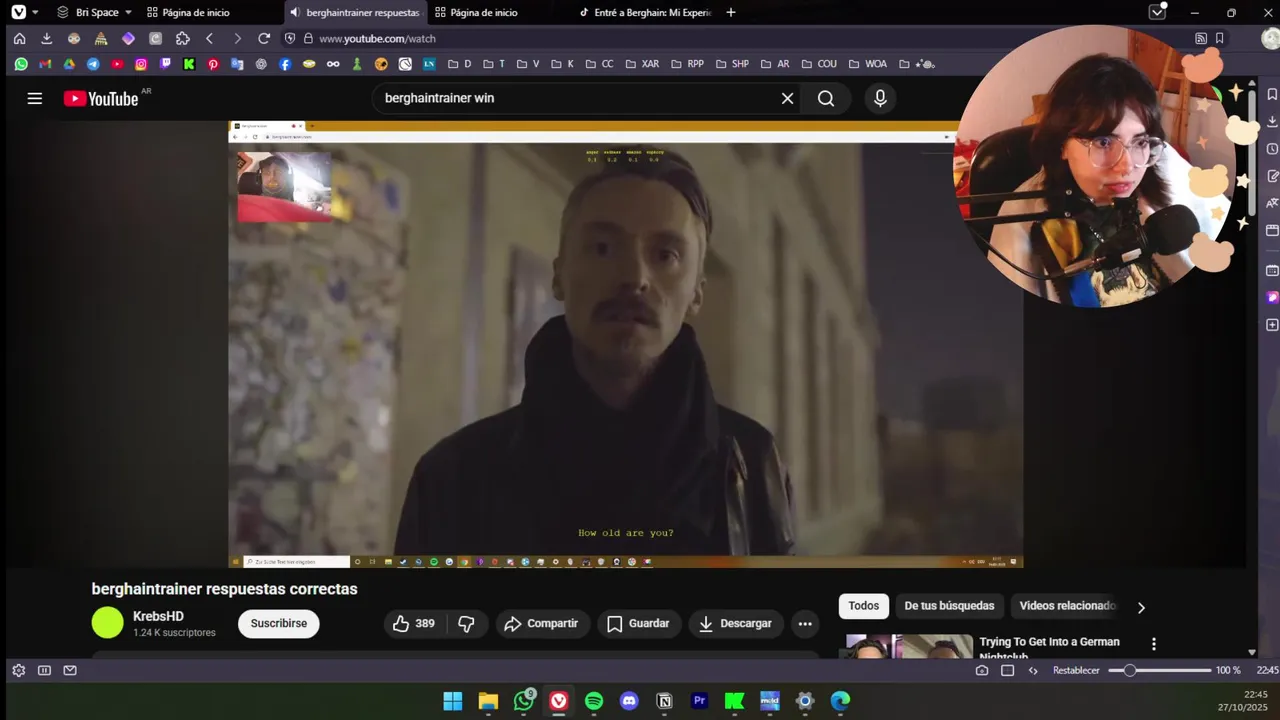Open options for Trying To Get Into video

pos(1153,644)
